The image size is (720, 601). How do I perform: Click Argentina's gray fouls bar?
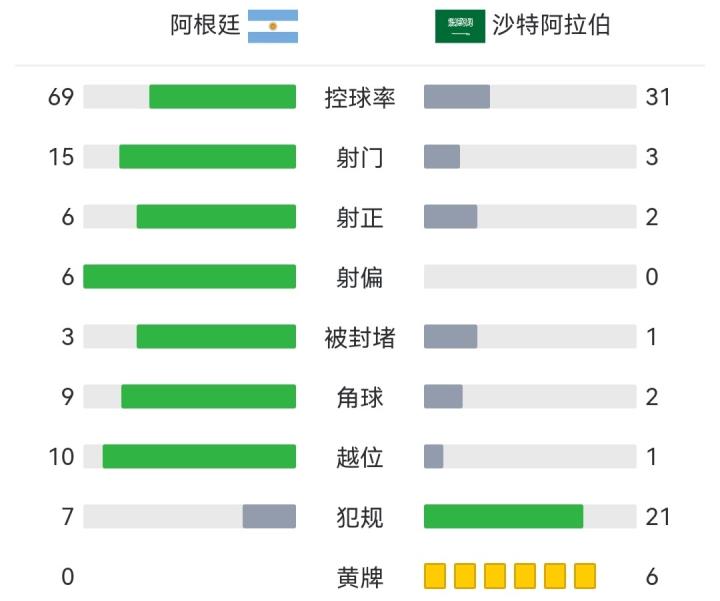[x=269, y=517]
